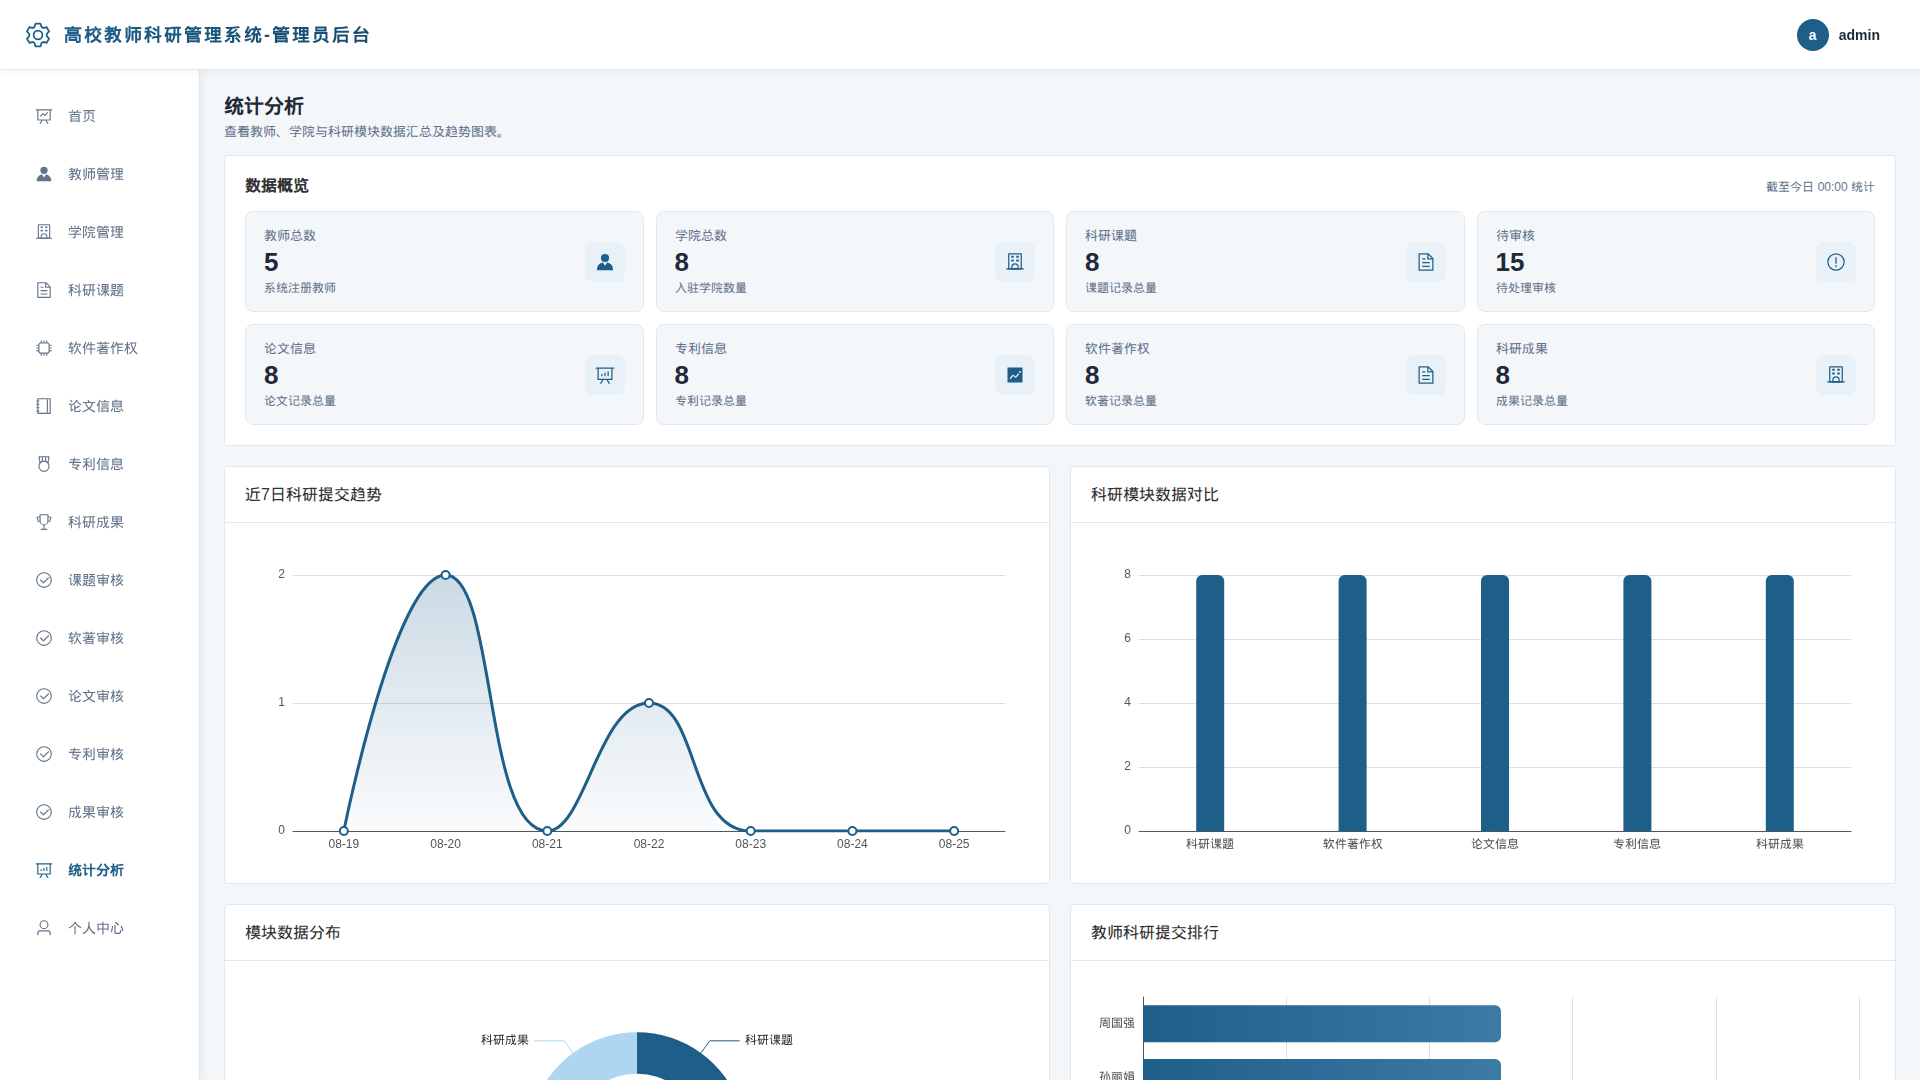Click the 统计分析 chart icon in sidebar
1920x1080 pixels.
[x=44, y=870]
